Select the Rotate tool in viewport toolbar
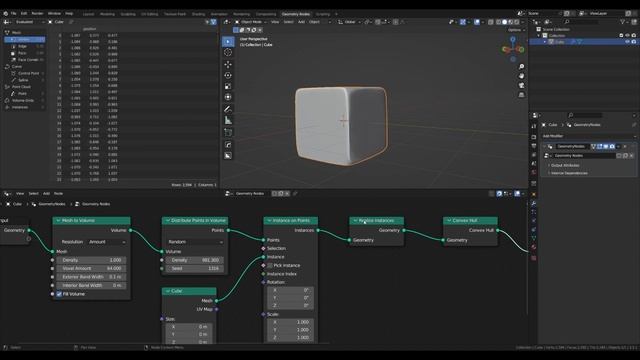This screenshot has width=640, height=360. tap(228, 76)
